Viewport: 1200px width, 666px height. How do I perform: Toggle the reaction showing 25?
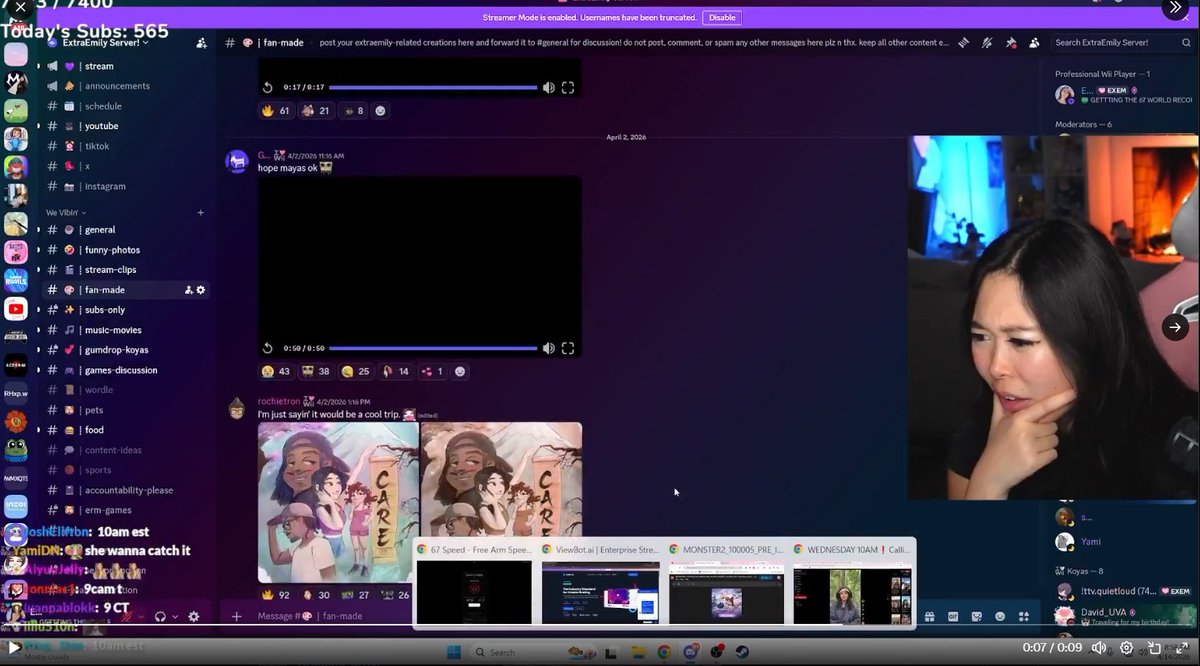[x=355, y=371]
